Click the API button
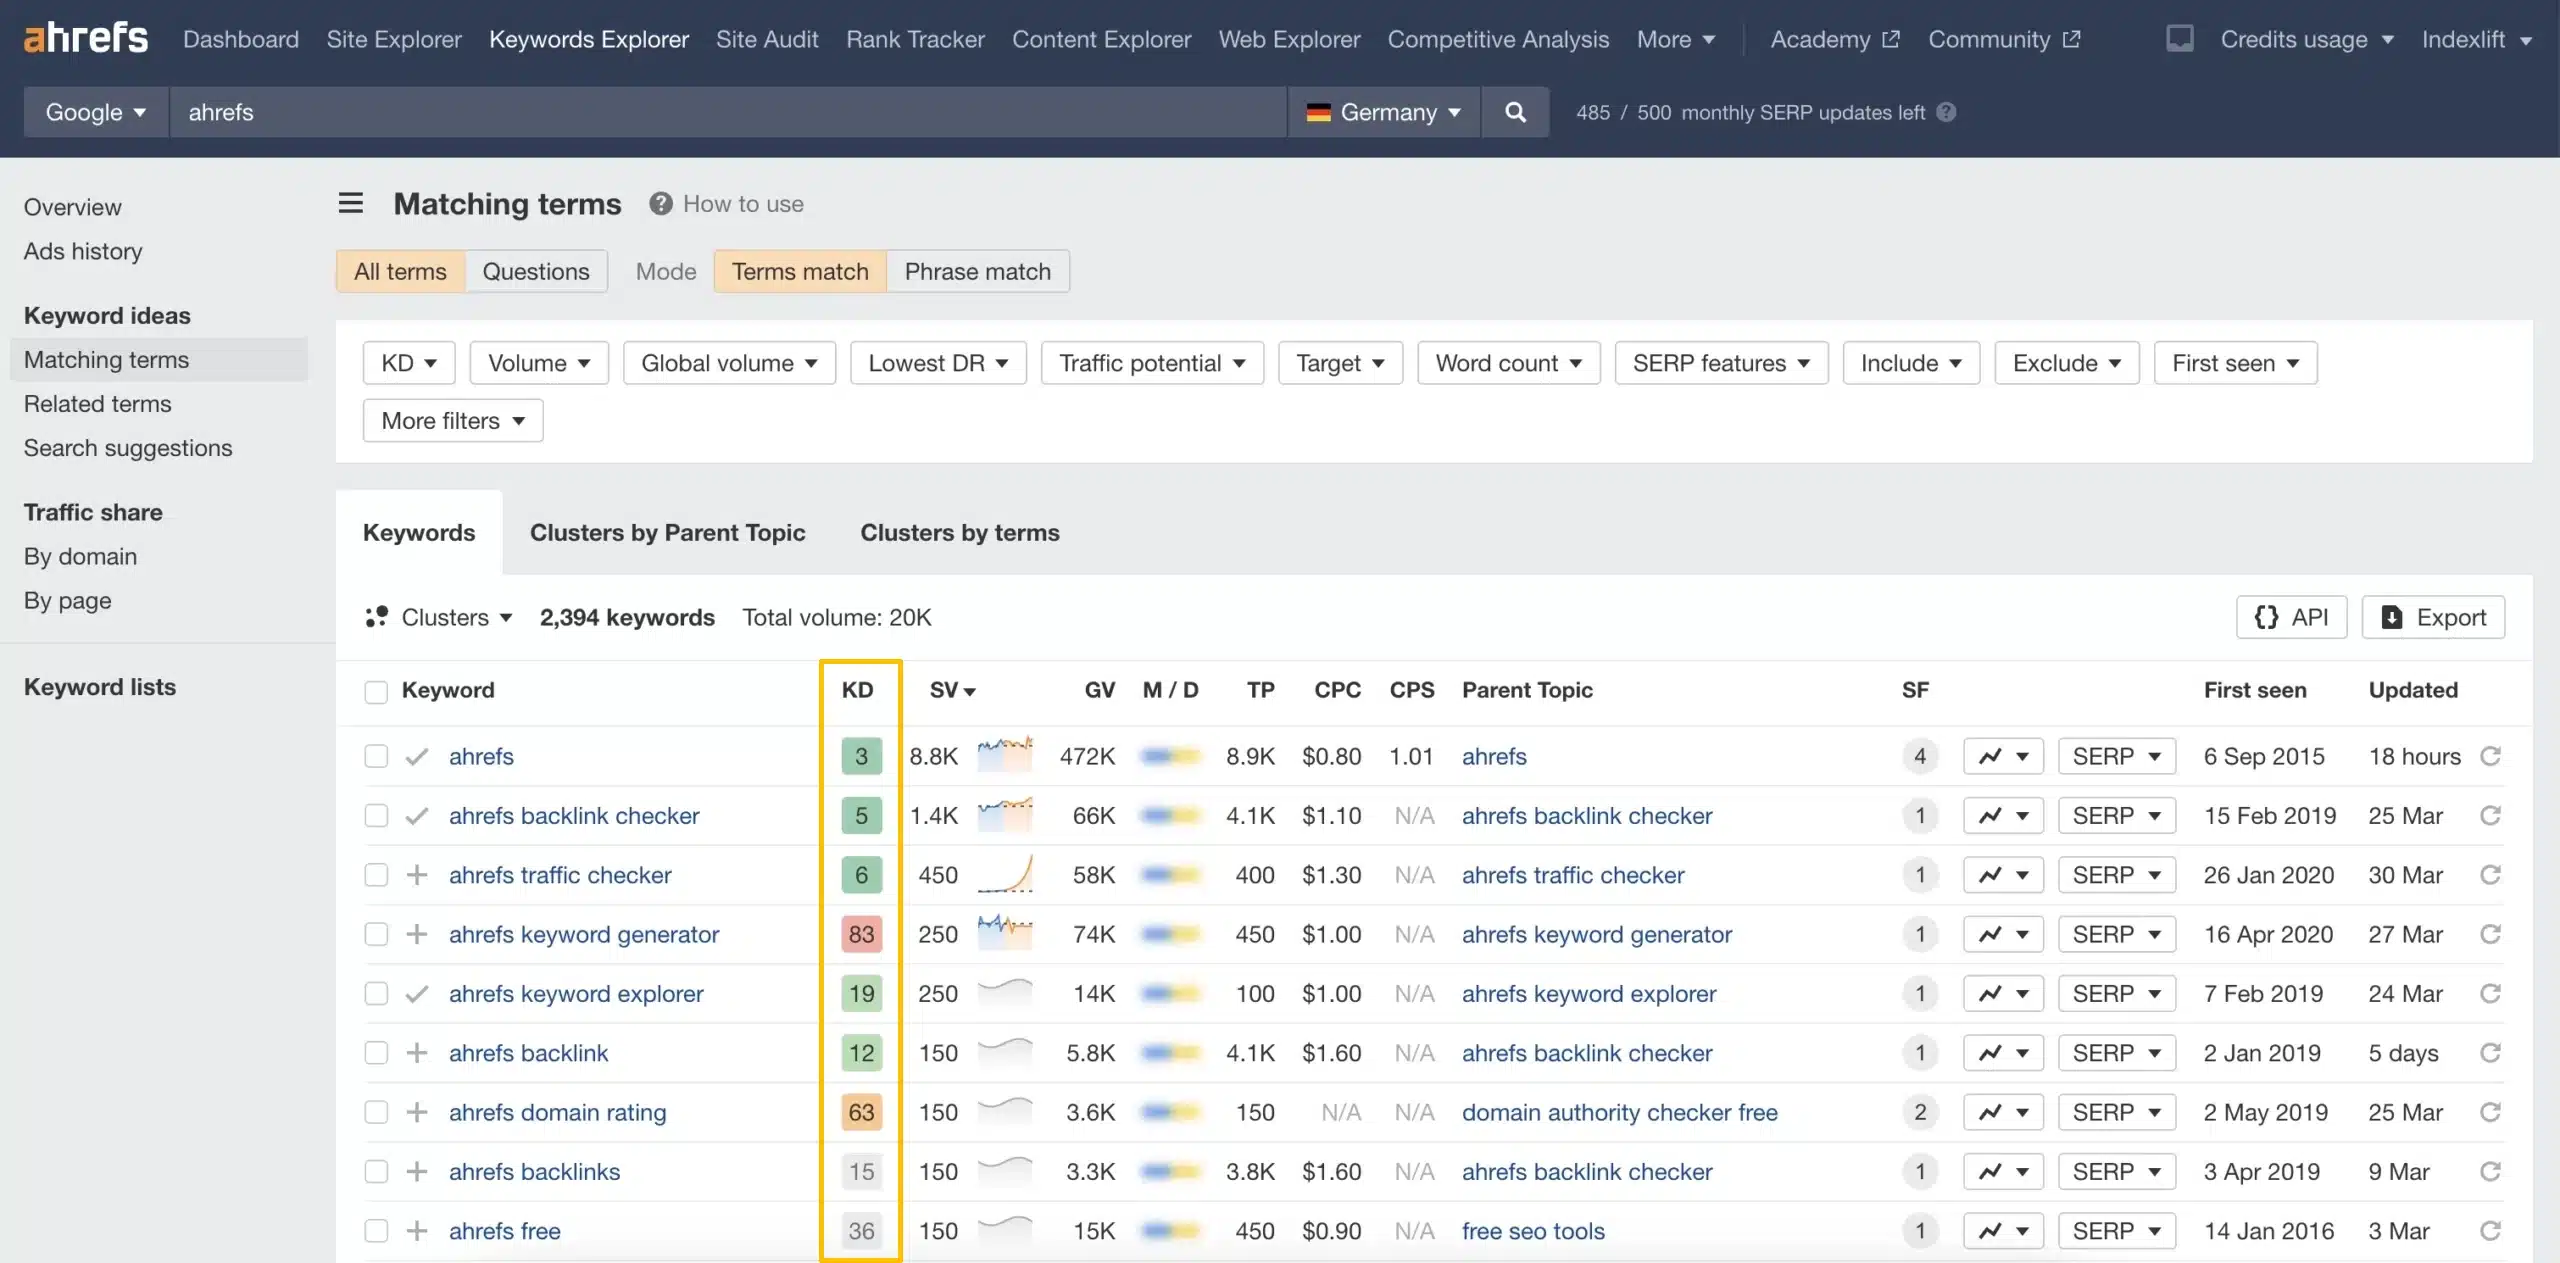Image resolution: width=2560 pixels, height=1263 pixels. pyautogui.click(x=2291, y=617)
